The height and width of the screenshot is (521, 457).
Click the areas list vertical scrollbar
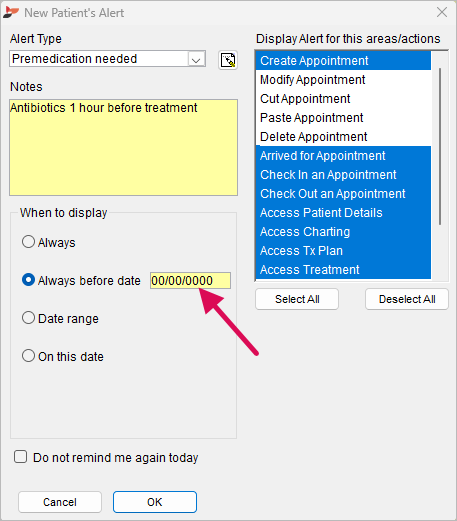440,147
